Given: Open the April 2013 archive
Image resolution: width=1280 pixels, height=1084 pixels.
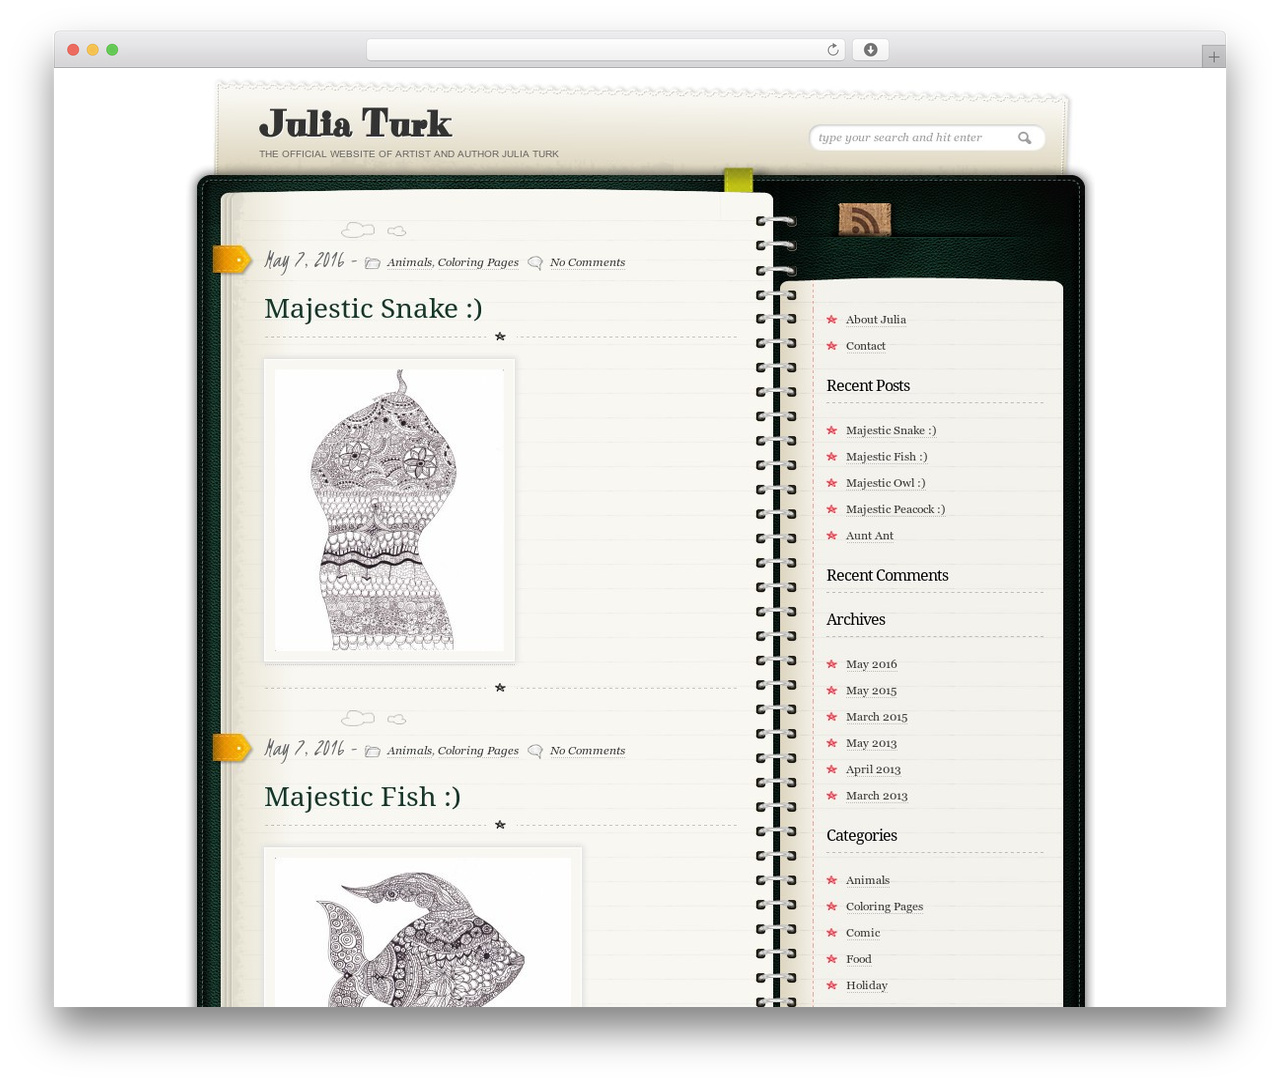Looking at the screenshot, I should [873, 769].
